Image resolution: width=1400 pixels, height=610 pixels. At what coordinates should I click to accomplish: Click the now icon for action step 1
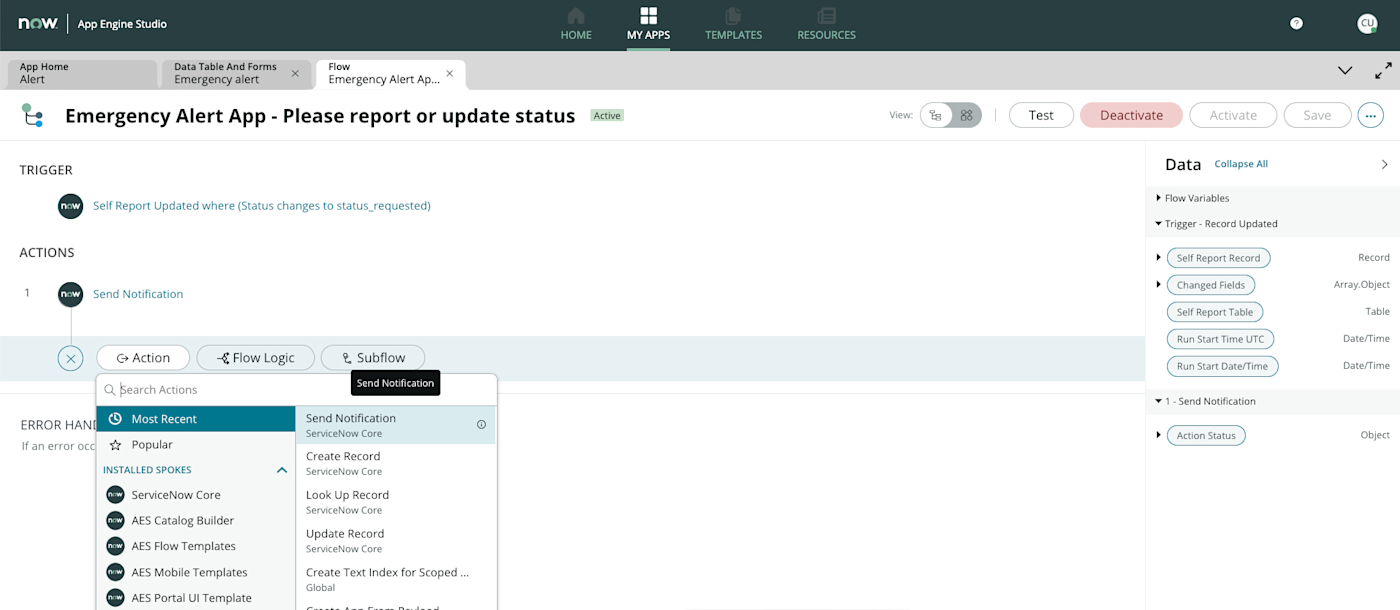[70, 294]
